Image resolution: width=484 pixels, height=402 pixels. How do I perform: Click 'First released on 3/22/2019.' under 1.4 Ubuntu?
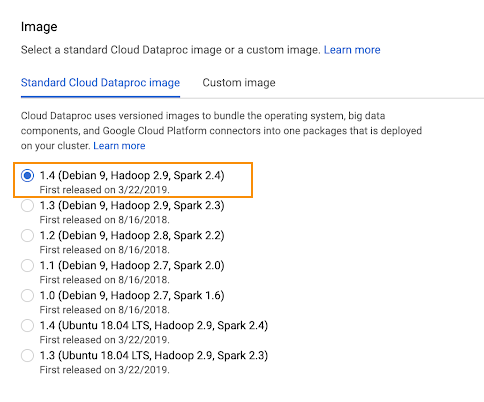coord(105,340)
